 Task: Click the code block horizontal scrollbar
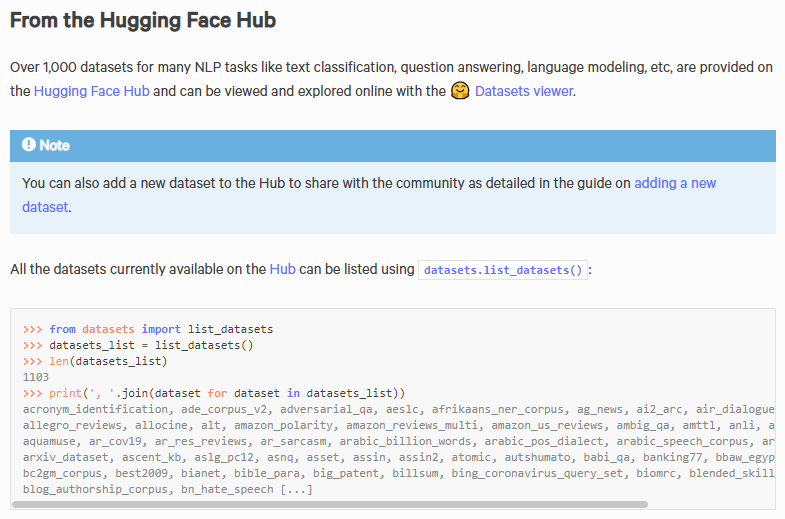point(329,504)
